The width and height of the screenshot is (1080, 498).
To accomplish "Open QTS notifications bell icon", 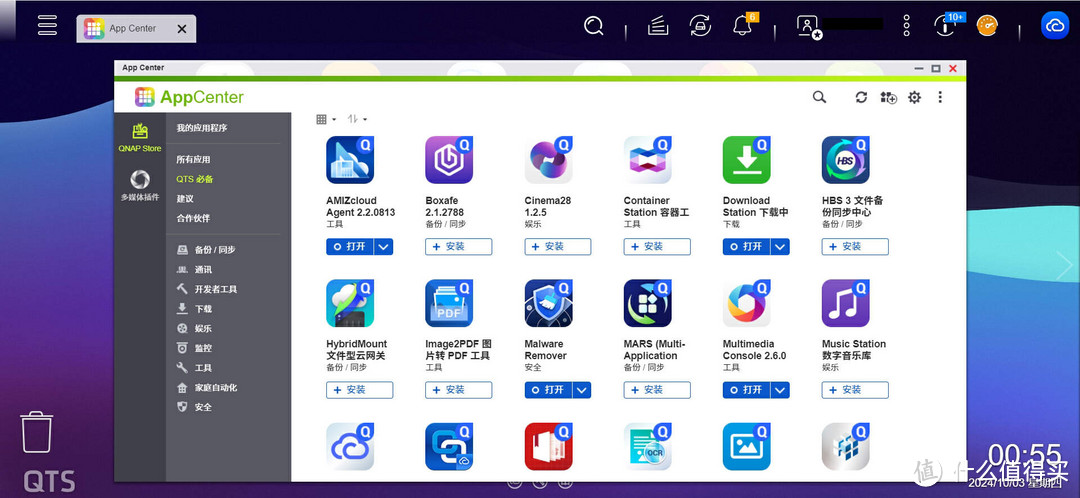I will pos(743,26).
